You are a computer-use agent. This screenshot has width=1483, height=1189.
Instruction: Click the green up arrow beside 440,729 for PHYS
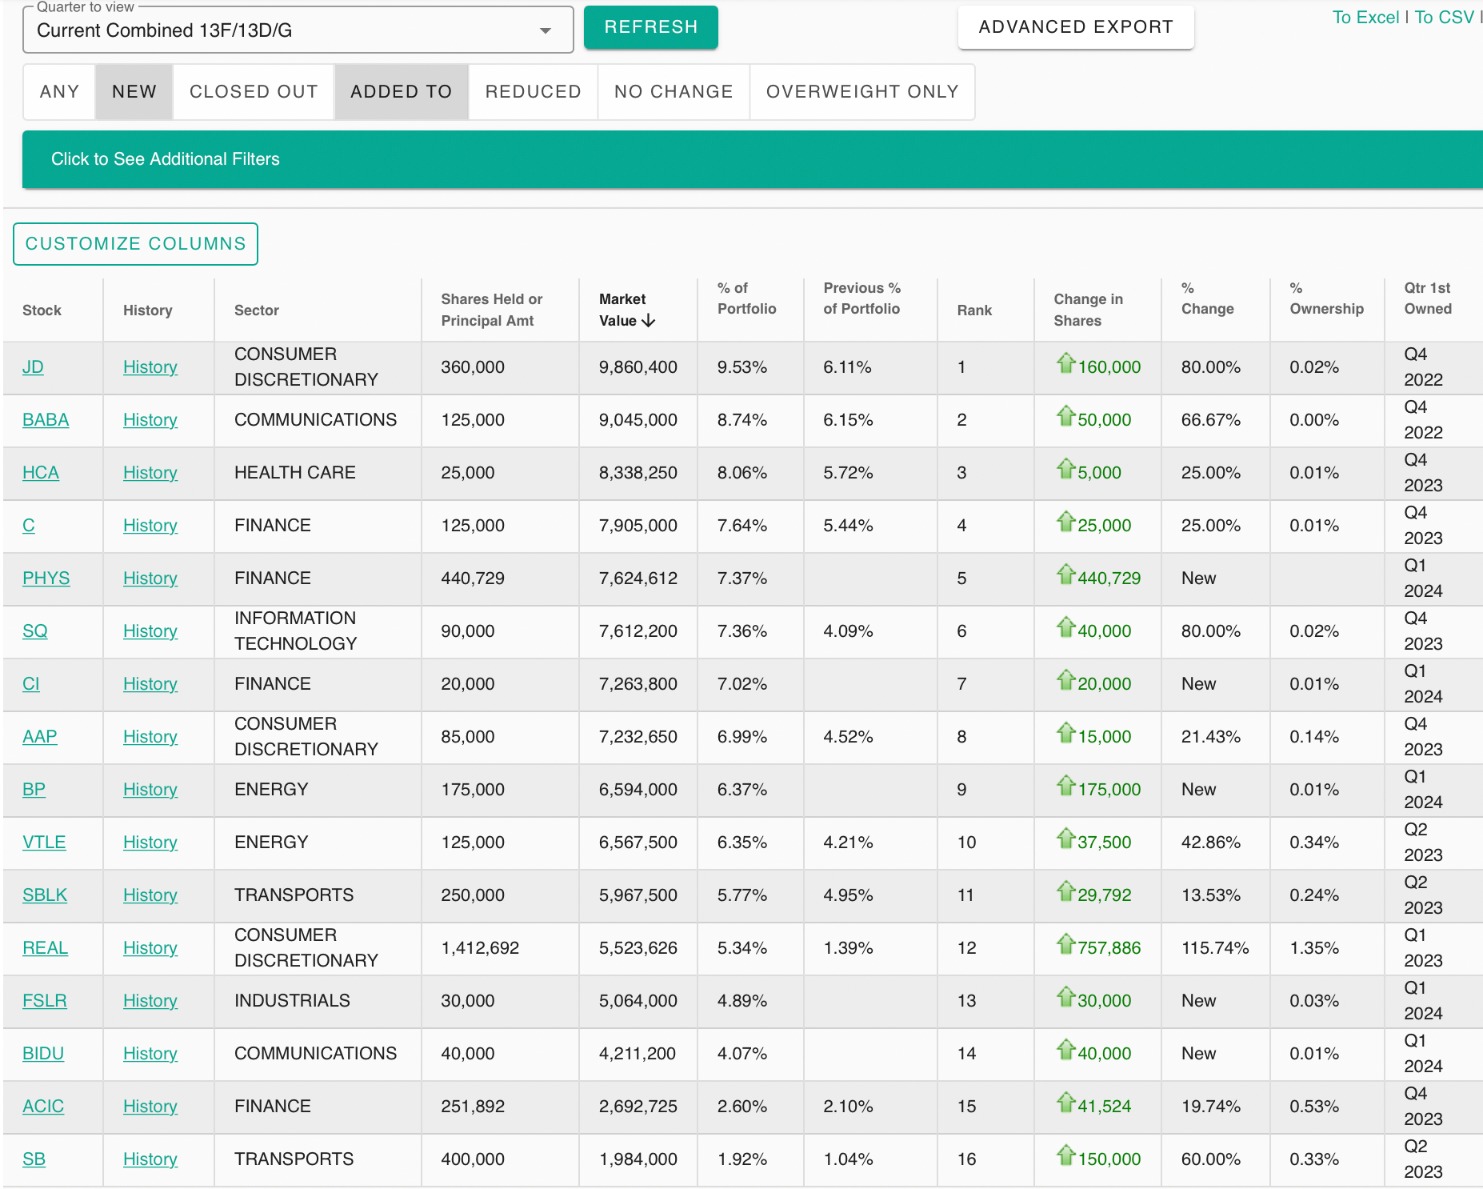(x=1065, y=575)
